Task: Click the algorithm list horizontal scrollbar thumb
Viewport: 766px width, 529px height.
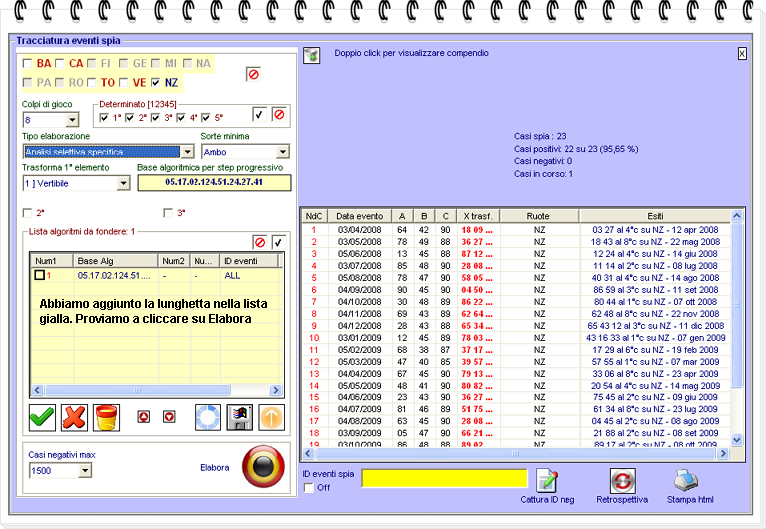Action: pyautogui.click(x=137, y=390)
